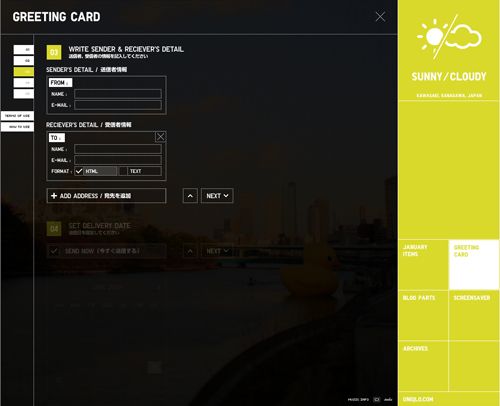Toggle the sound icon near Music Info
500x406 pixels.
tap(377, 399)
